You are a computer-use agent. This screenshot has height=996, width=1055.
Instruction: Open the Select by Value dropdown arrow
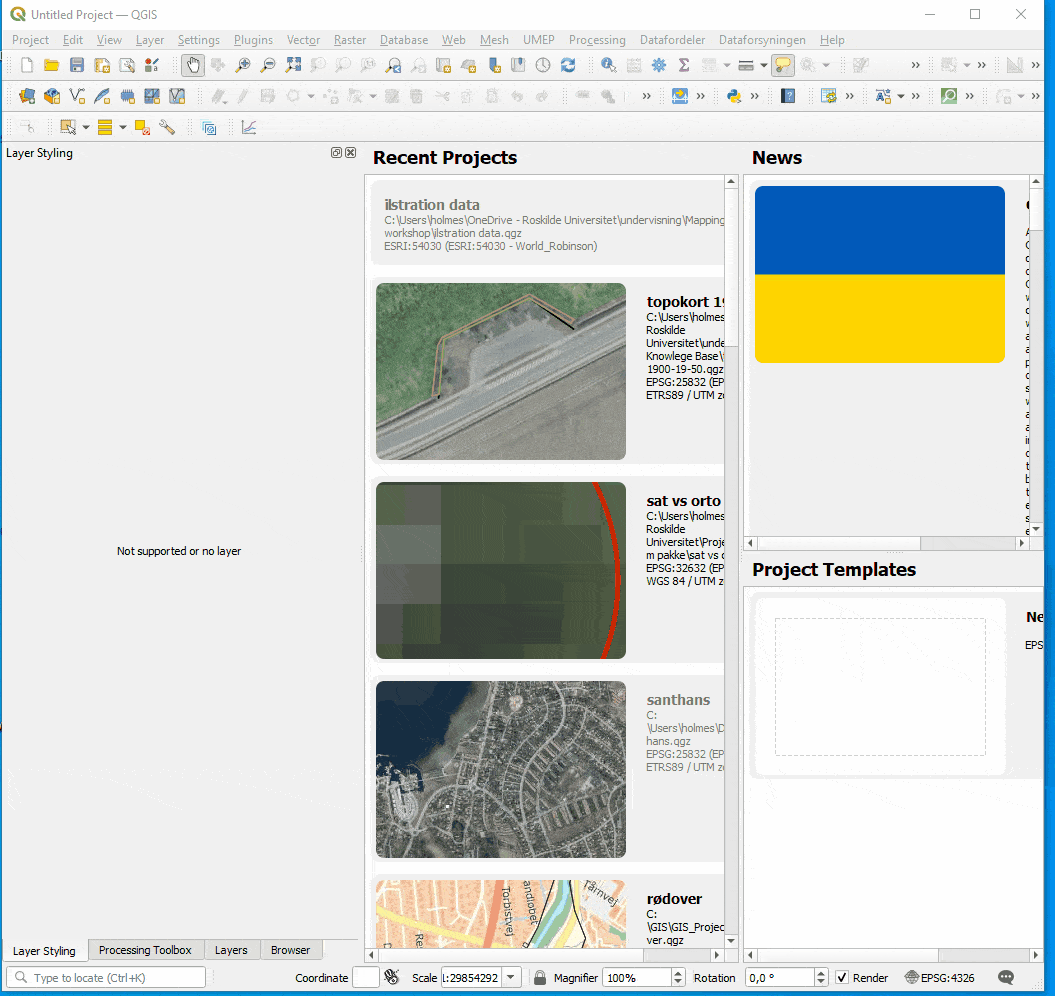122,127
